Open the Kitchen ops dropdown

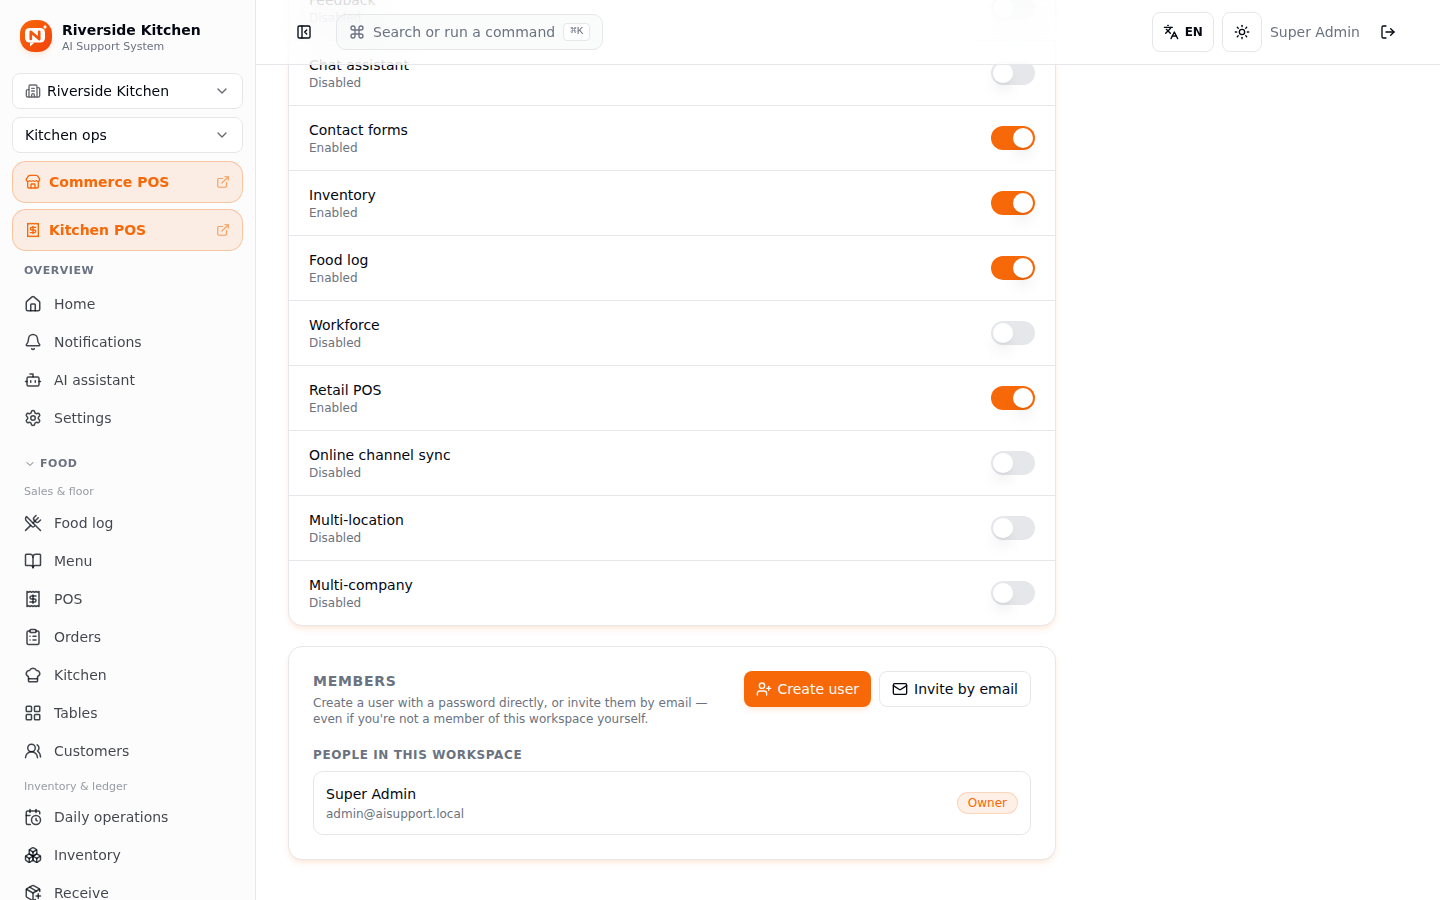(x=127, y=135)
